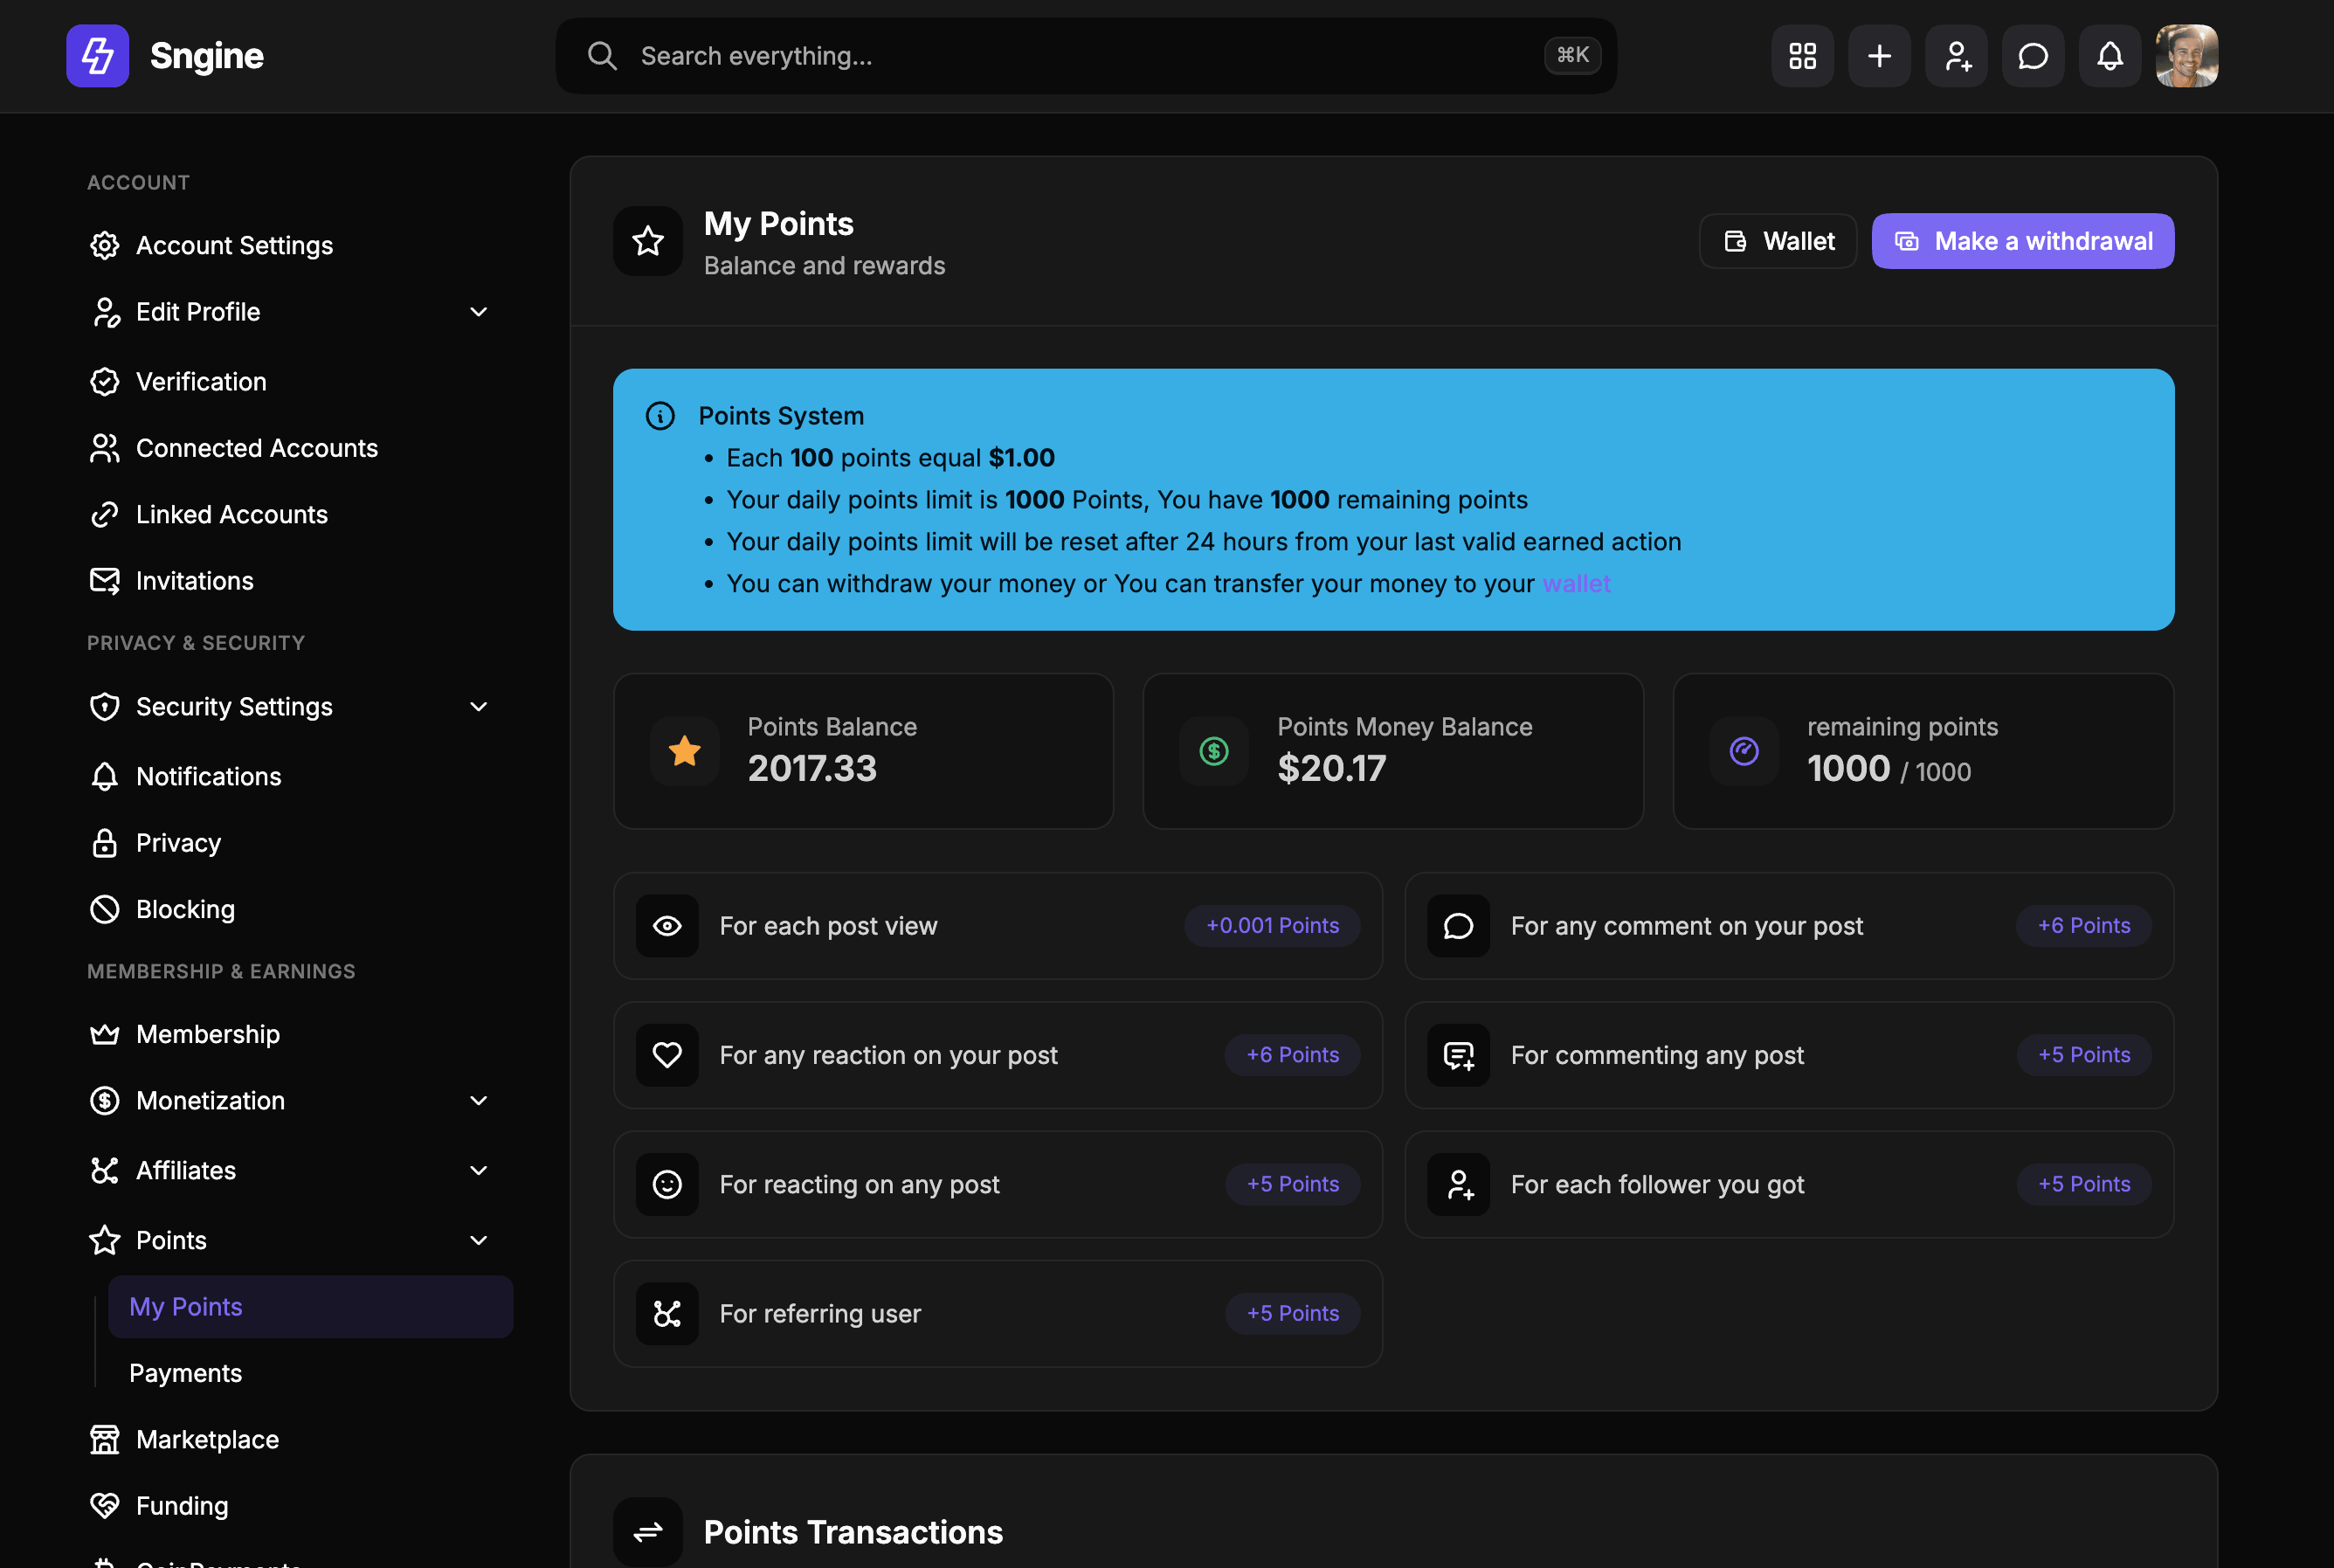Focus the Search everything field
This screenshot has height=1568, width=2334.
pos(1086,56)
